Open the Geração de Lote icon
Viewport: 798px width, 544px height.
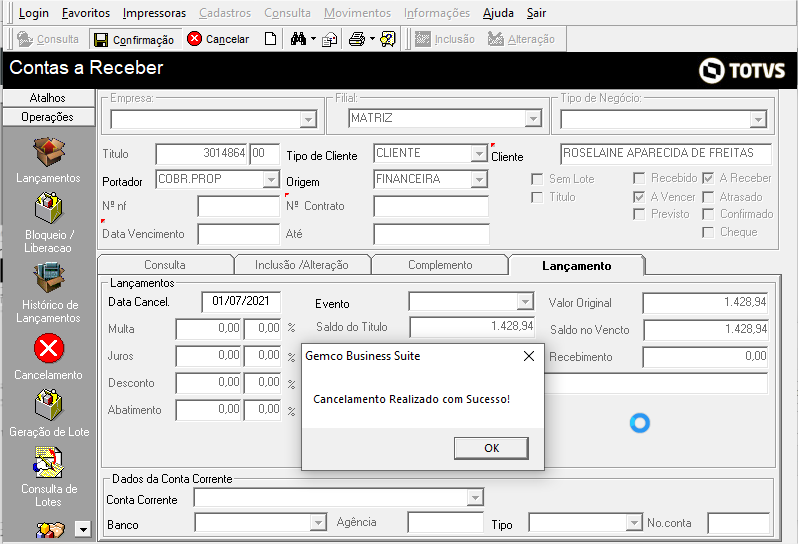coord(49,405)
